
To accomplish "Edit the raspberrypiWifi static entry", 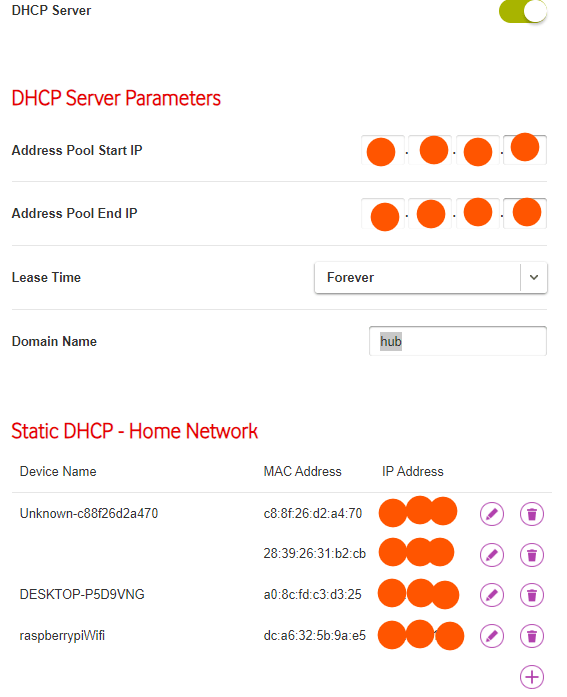I will pyautogui.click(x=492, y=636).
